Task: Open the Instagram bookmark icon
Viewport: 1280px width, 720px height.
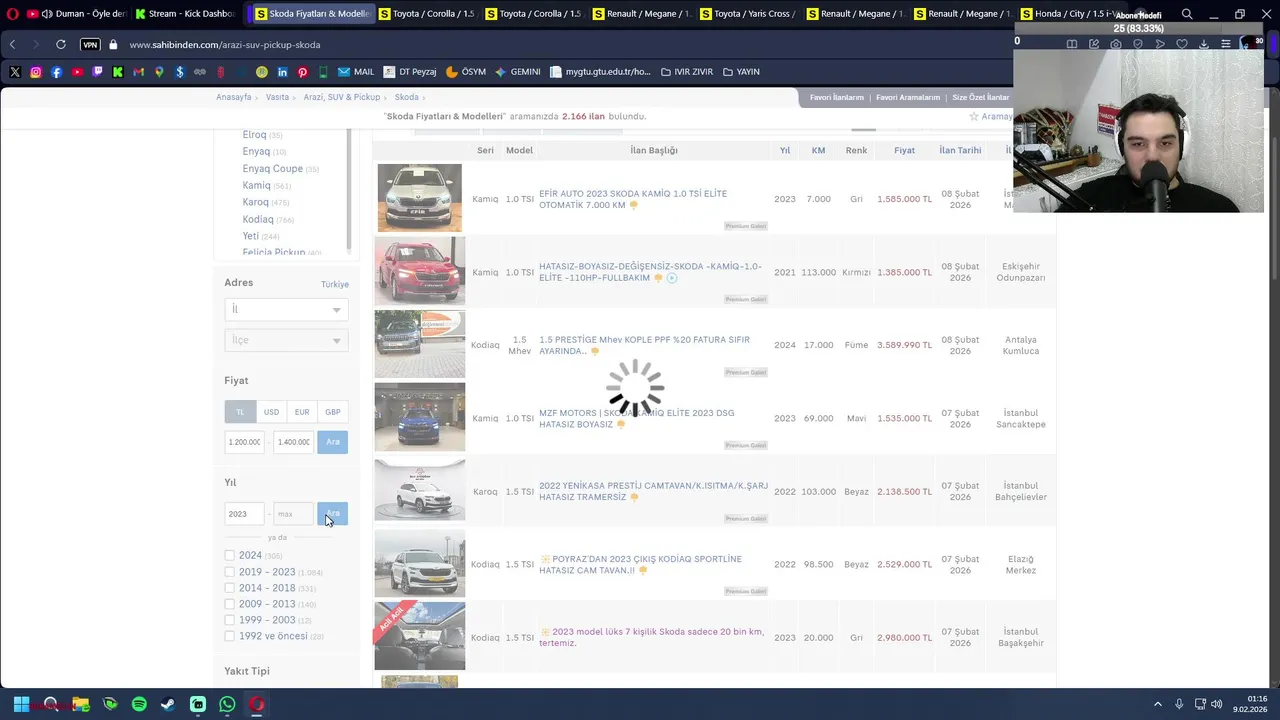Action: coord(36,72)
